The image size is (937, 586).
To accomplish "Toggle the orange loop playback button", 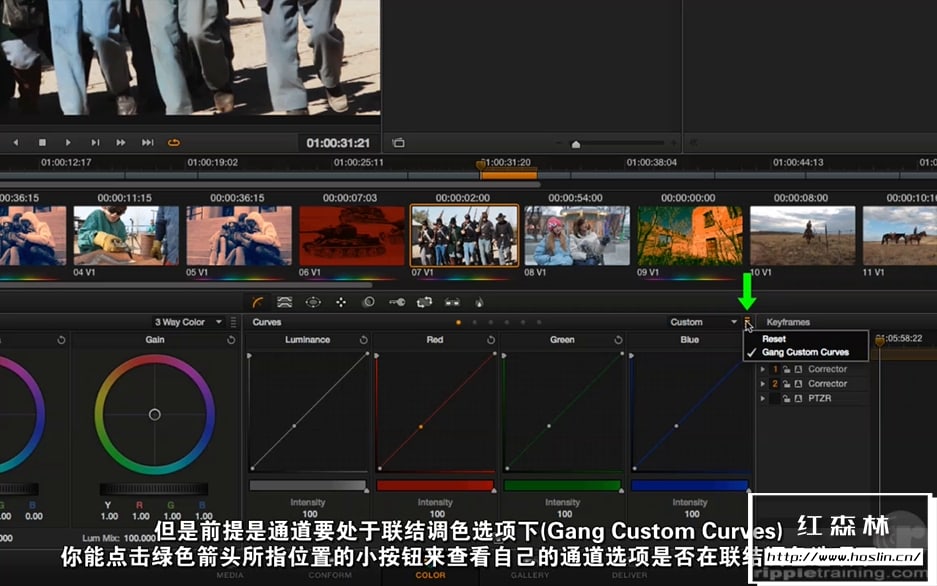I will coord(174,143).
